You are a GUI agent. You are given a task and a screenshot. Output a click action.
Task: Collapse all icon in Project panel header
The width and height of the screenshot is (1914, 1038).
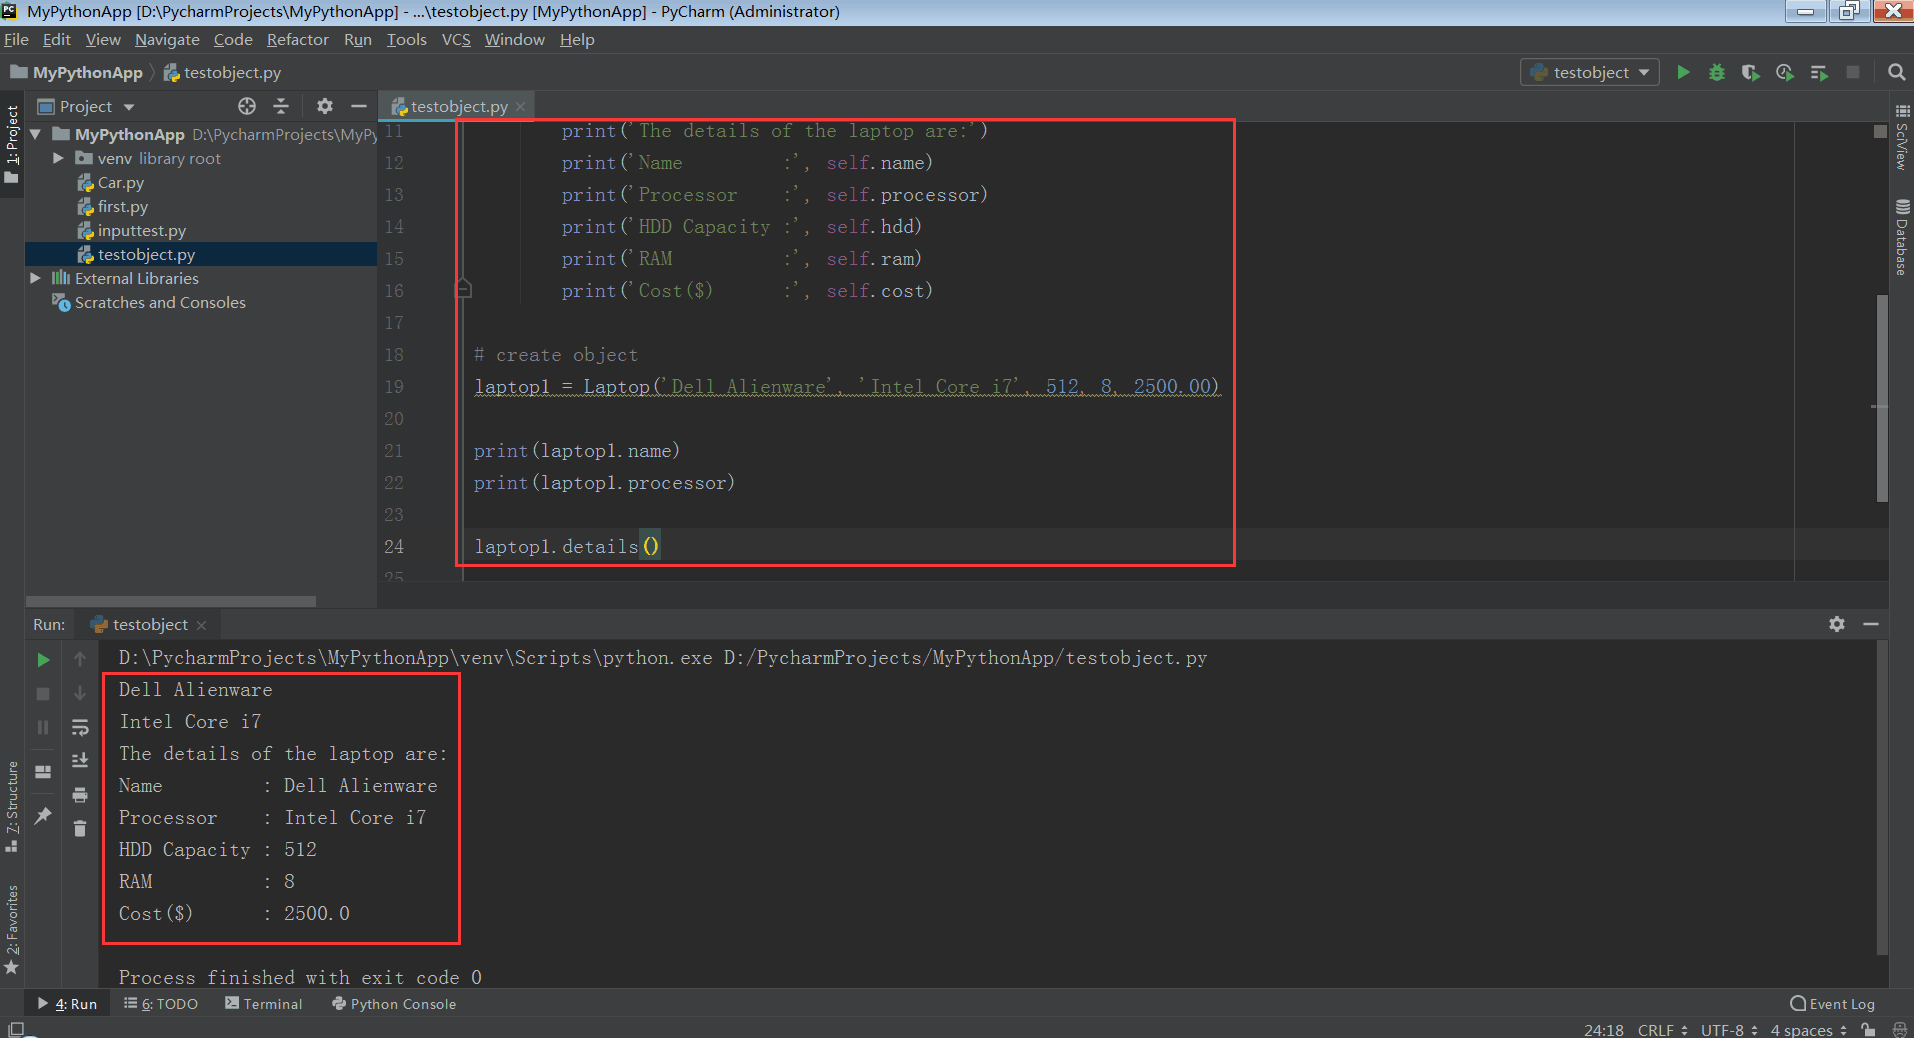pyautogui.click(x=281, y=106)
